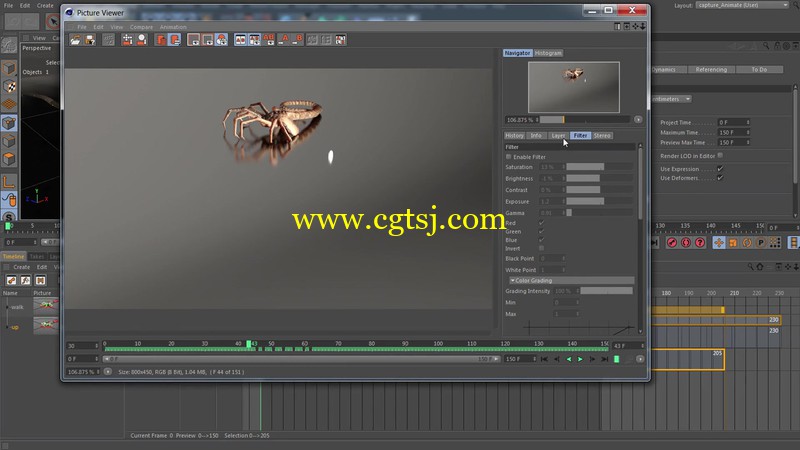This screenshot has width=800, height=450.
Task: Click Stop Rendering icon in Picture Viewer toolbar
Action: (x=108, y=40)
